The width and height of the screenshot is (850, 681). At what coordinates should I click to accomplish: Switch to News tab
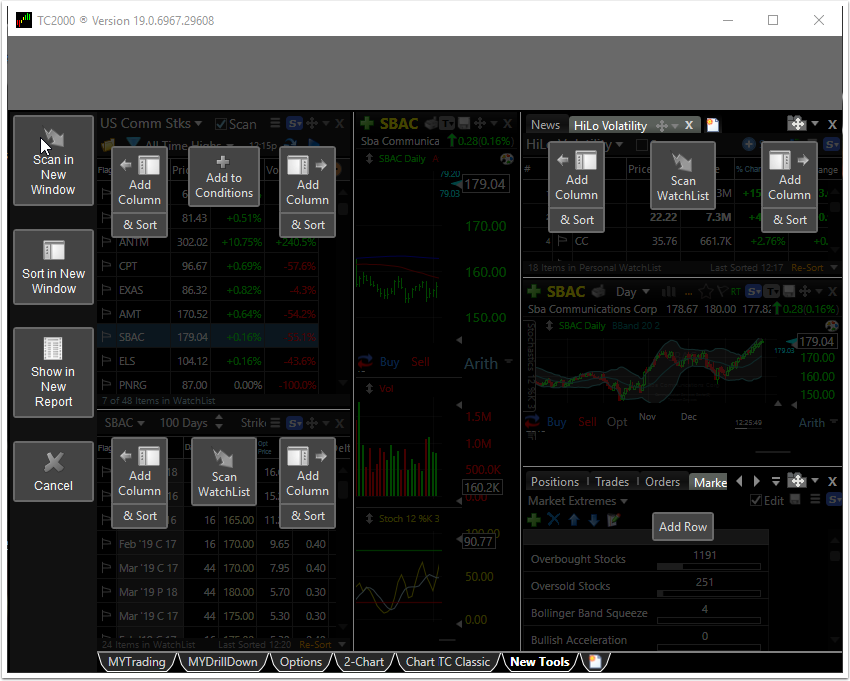(545, 125)
